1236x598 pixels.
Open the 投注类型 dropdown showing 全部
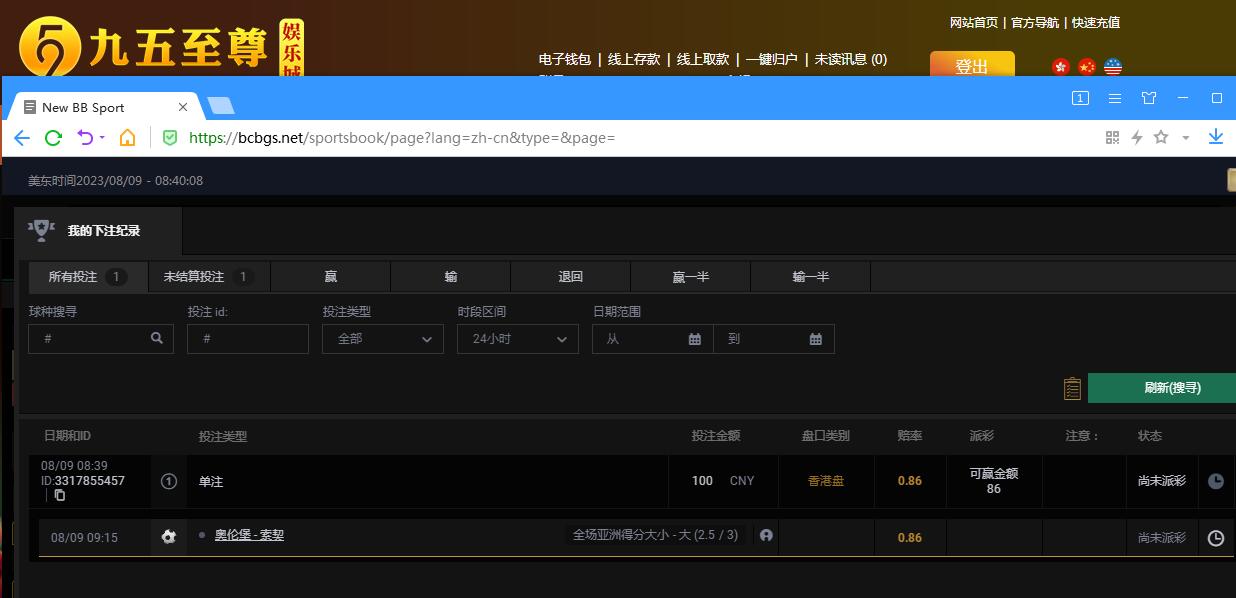tap(383, 339)
